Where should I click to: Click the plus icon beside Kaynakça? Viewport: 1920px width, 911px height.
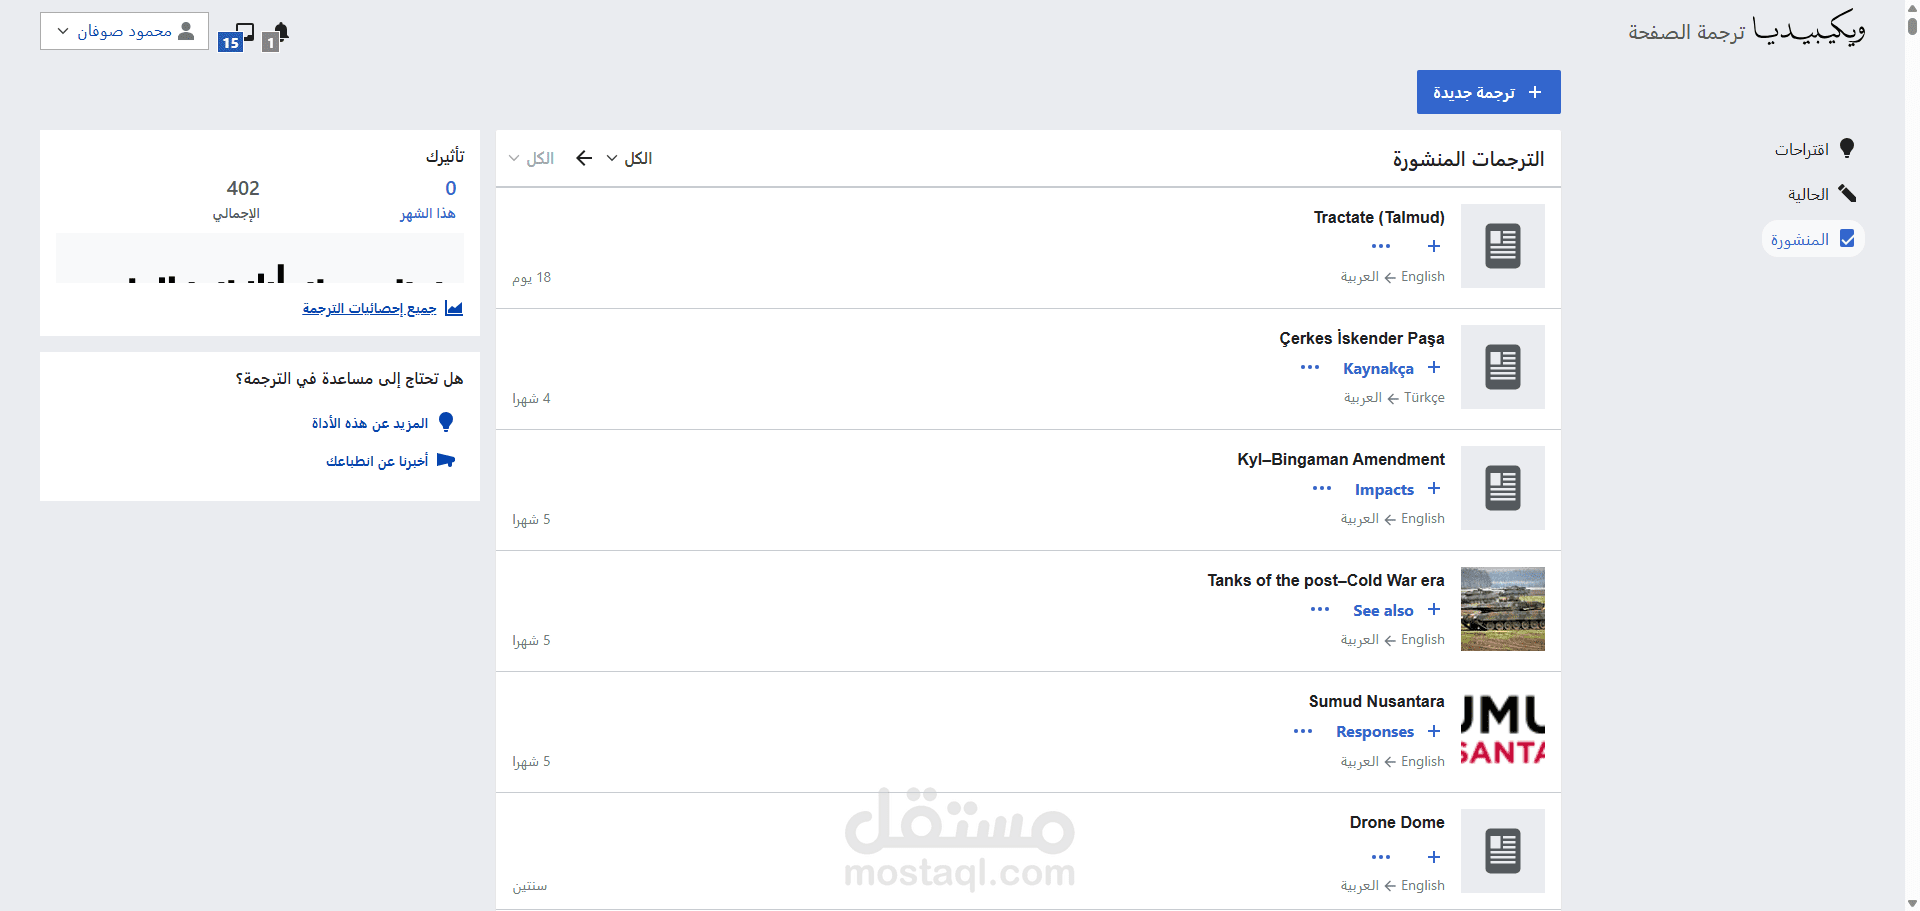1434,367
